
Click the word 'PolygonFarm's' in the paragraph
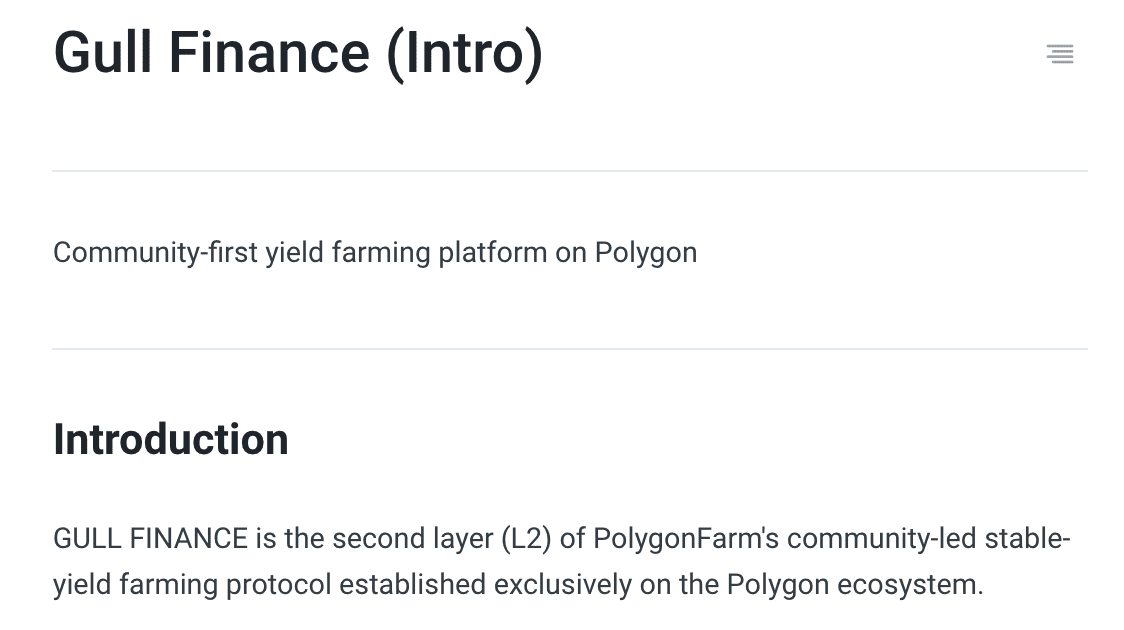tap(686, 539)
